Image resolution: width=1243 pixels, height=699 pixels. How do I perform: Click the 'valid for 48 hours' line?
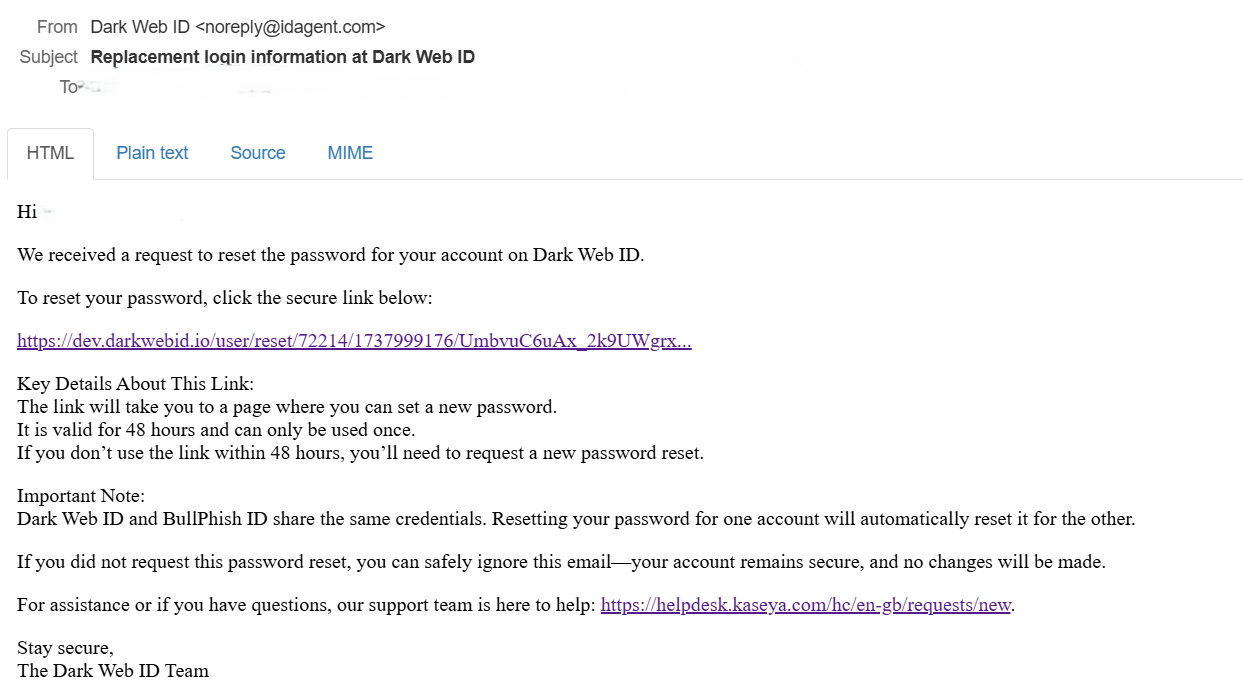[x=215, y=430]
